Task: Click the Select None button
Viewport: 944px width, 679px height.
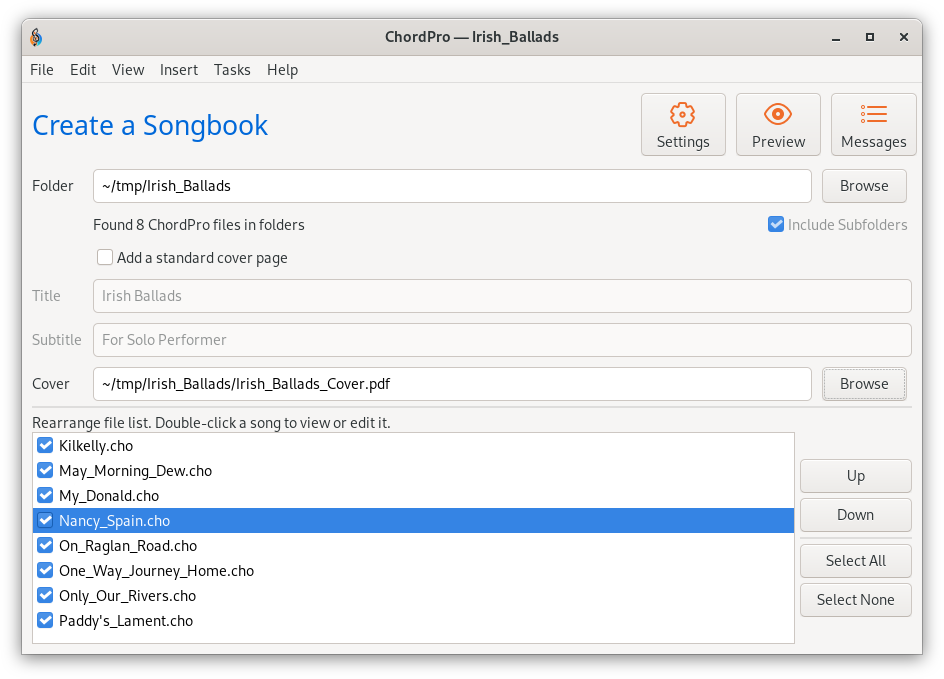Action: tap(856, 600)
